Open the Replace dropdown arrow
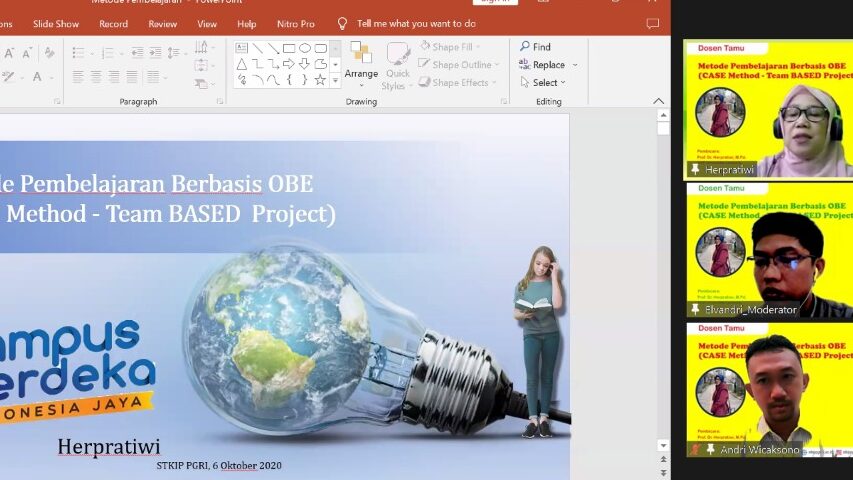Screen dimensions: 853x480 tap(575, 66)
